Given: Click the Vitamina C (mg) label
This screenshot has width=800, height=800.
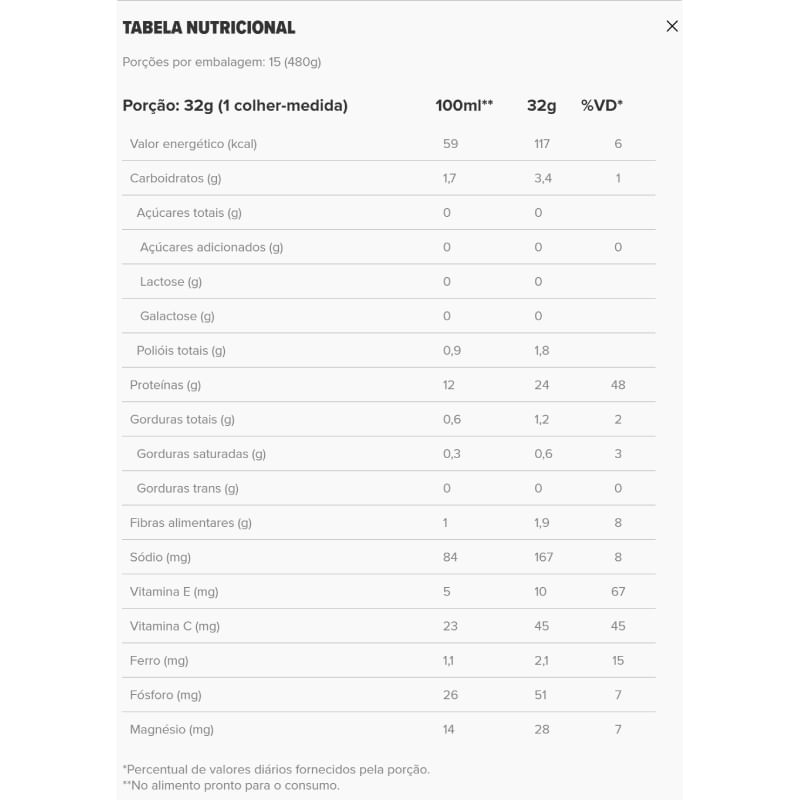Looking at the screenshot, I should [174, 626].
